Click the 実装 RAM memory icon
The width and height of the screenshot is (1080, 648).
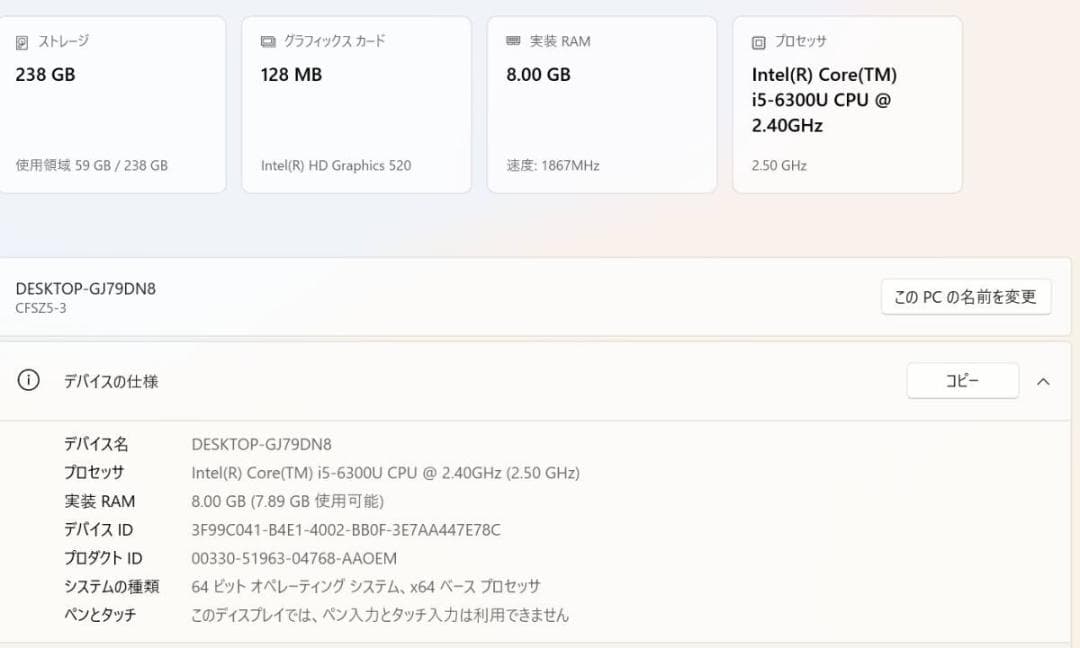512,41
